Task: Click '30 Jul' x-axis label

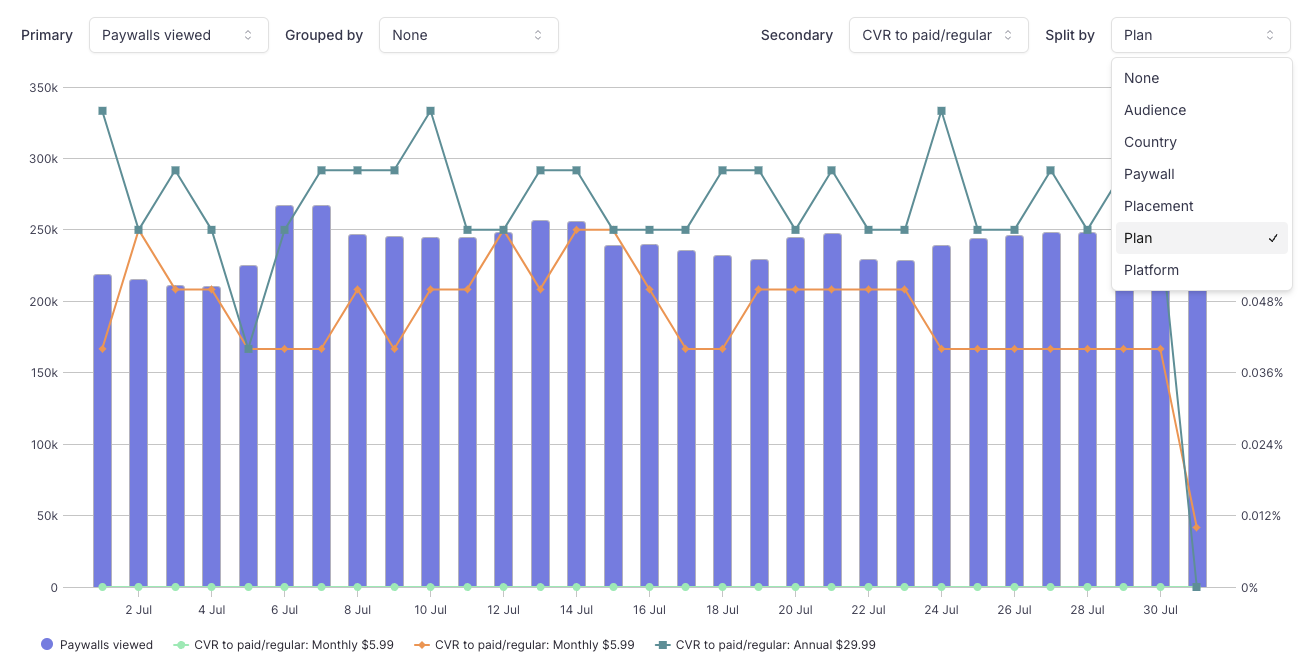Action: (x=1160, y=609)
